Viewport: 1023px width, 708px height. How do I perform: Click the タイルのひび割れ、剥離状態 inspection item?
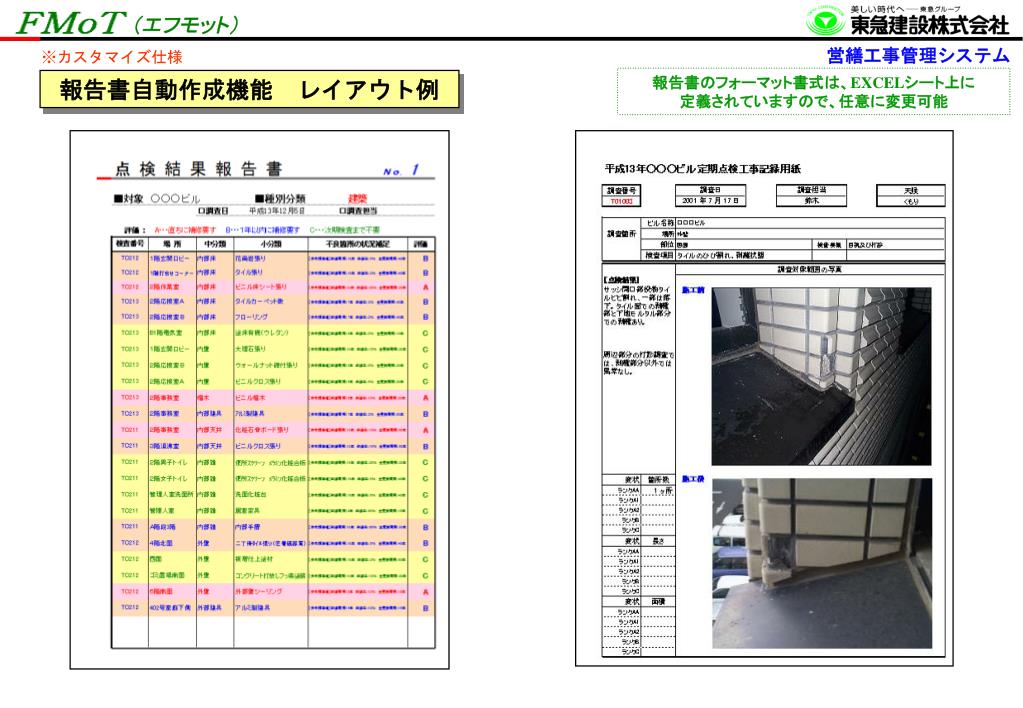tap(720, 255)
